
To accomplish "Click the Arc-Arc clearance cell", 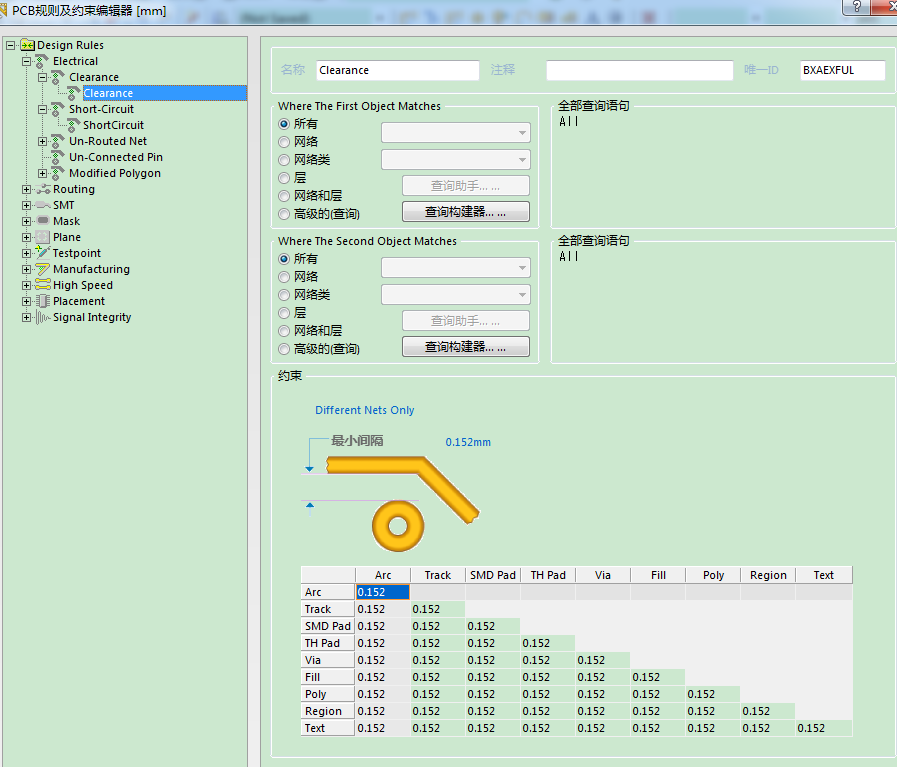I will tap(383, 592).
